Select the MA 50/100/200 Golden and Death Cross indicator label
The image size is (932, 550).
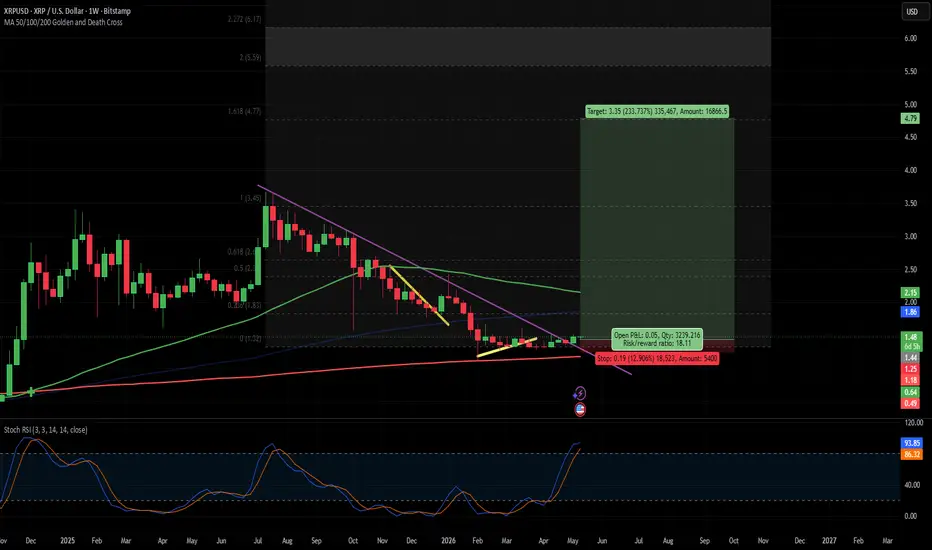coord(63,23)
